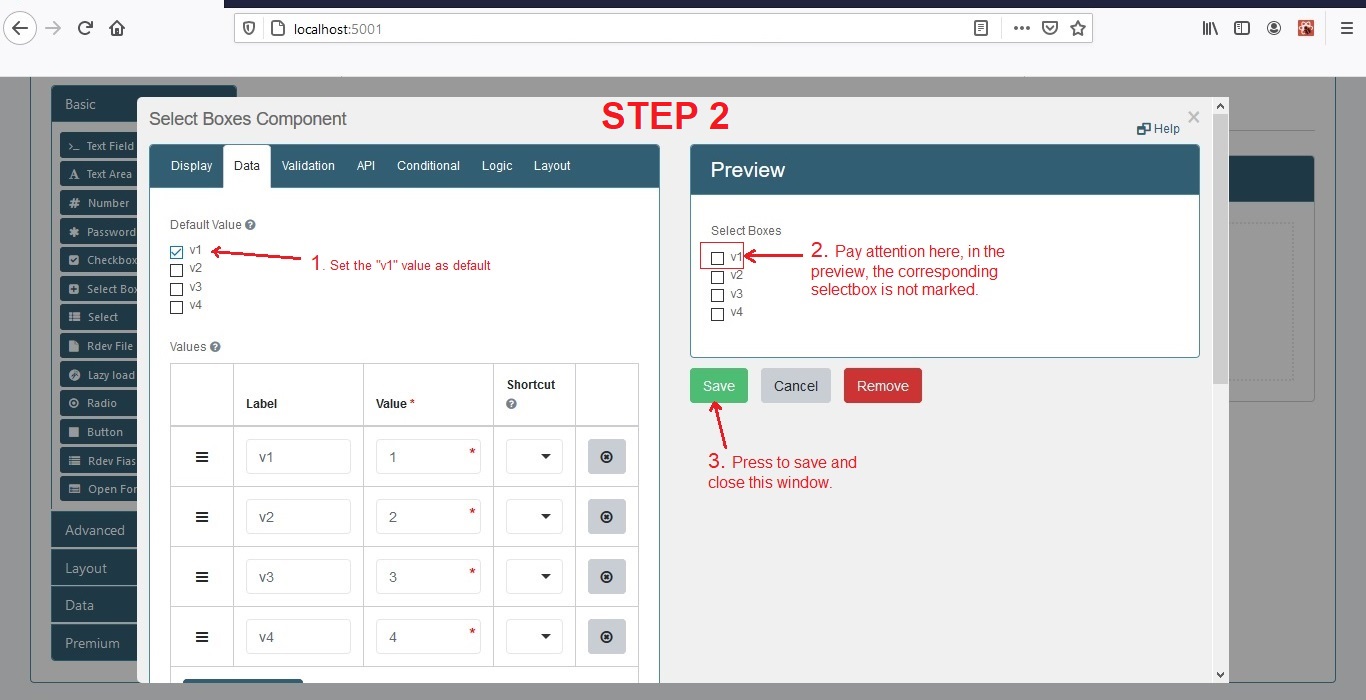Screen dimensions: 1366x700
Task: Close the Select Boxes Component dialog
Action: 1193,117
